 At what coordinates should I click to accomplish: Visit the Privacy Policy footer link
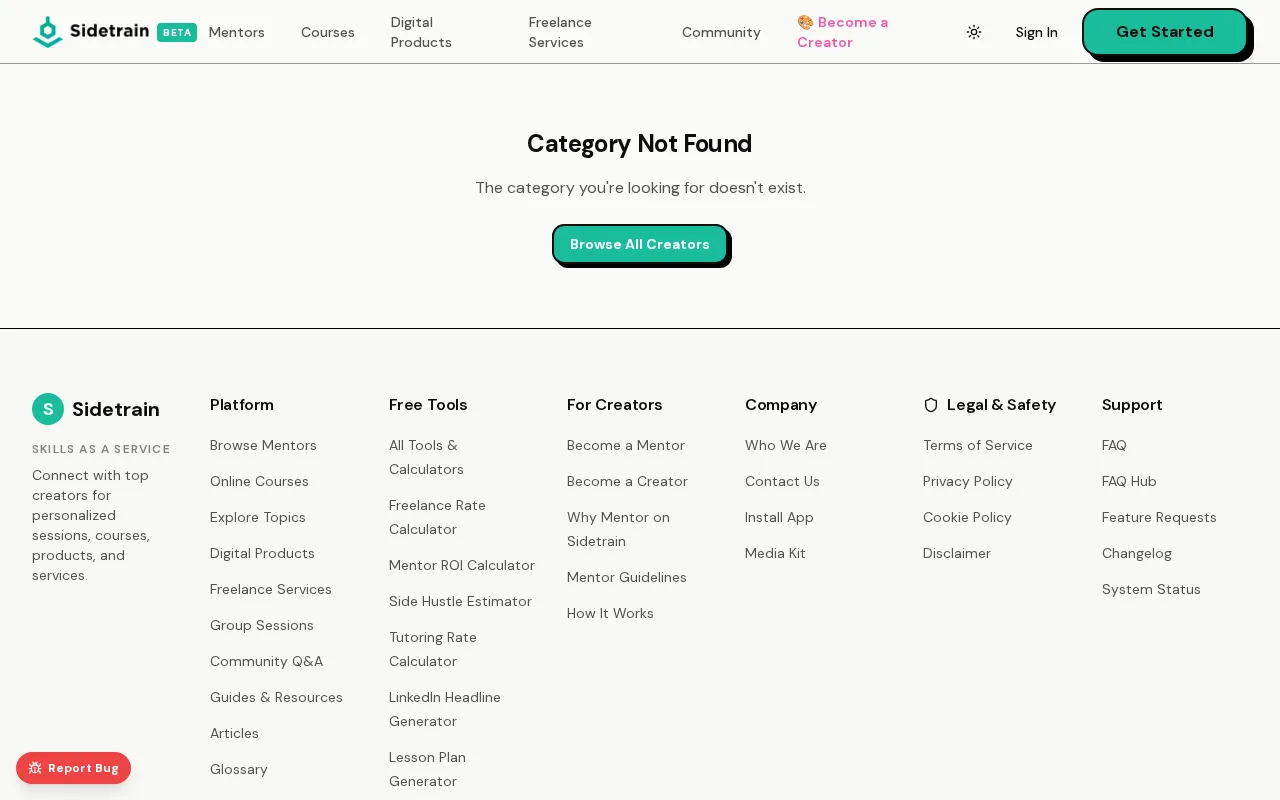click(968, 481)
